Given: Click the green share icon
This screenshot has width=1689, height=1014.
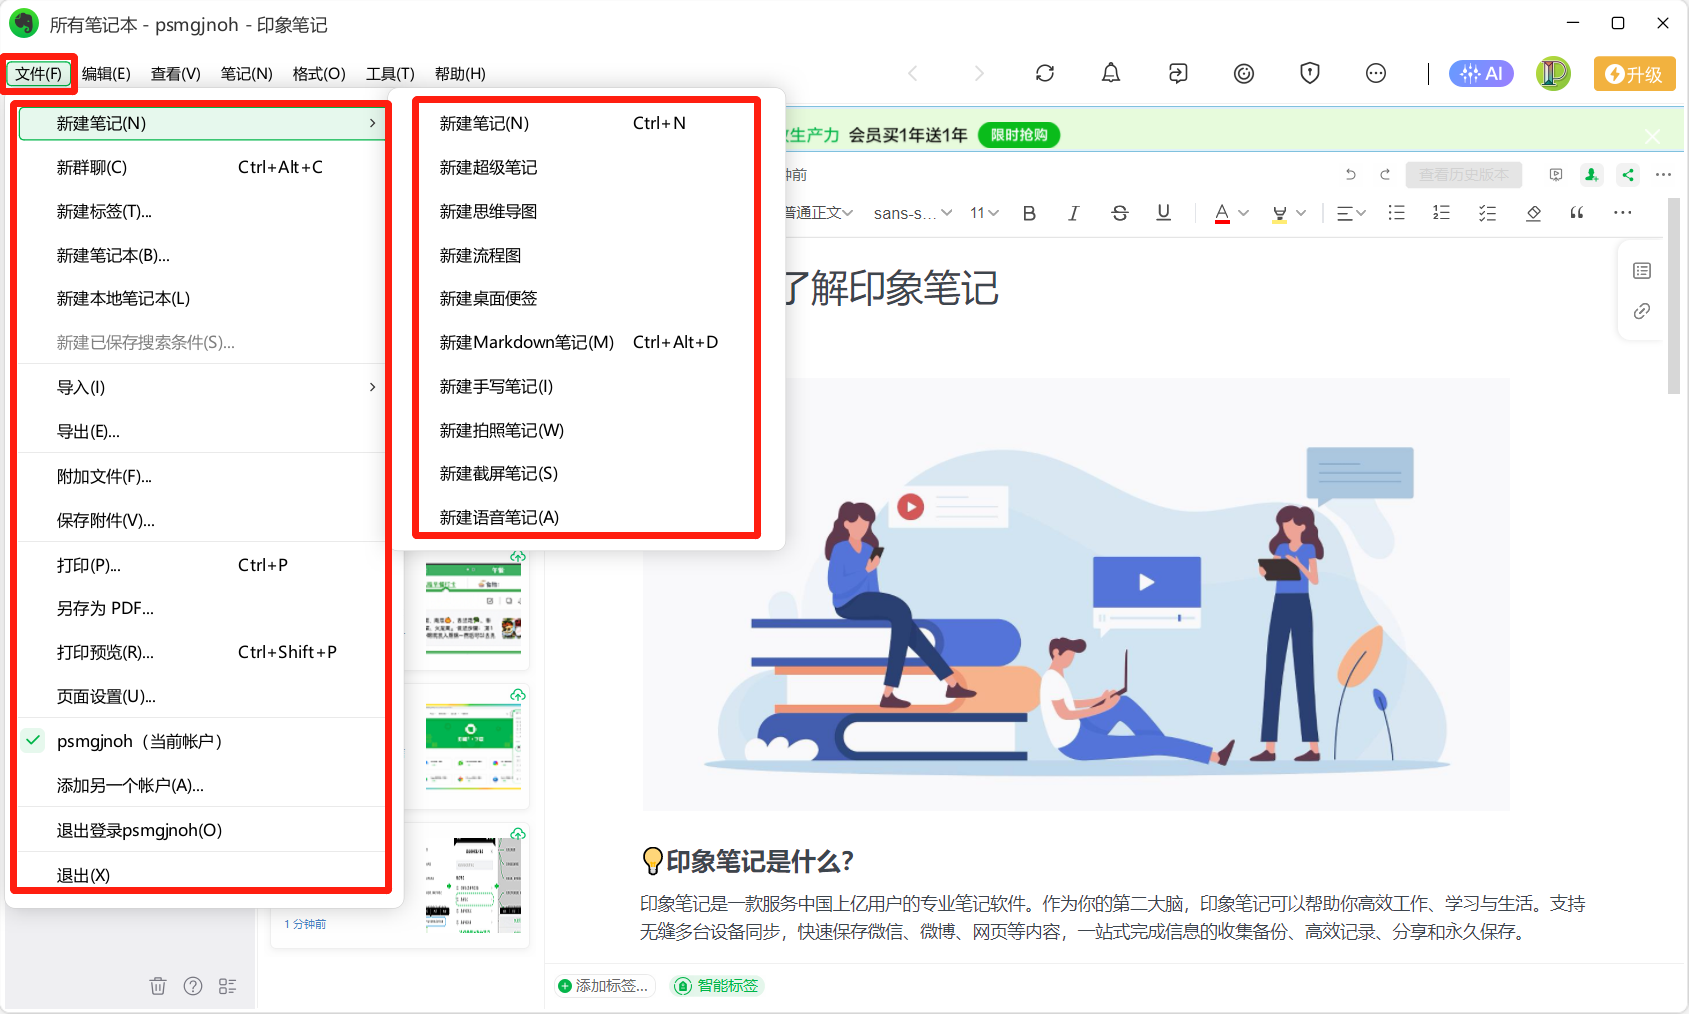Looking at the screenshot, I should coord(1628,174).
